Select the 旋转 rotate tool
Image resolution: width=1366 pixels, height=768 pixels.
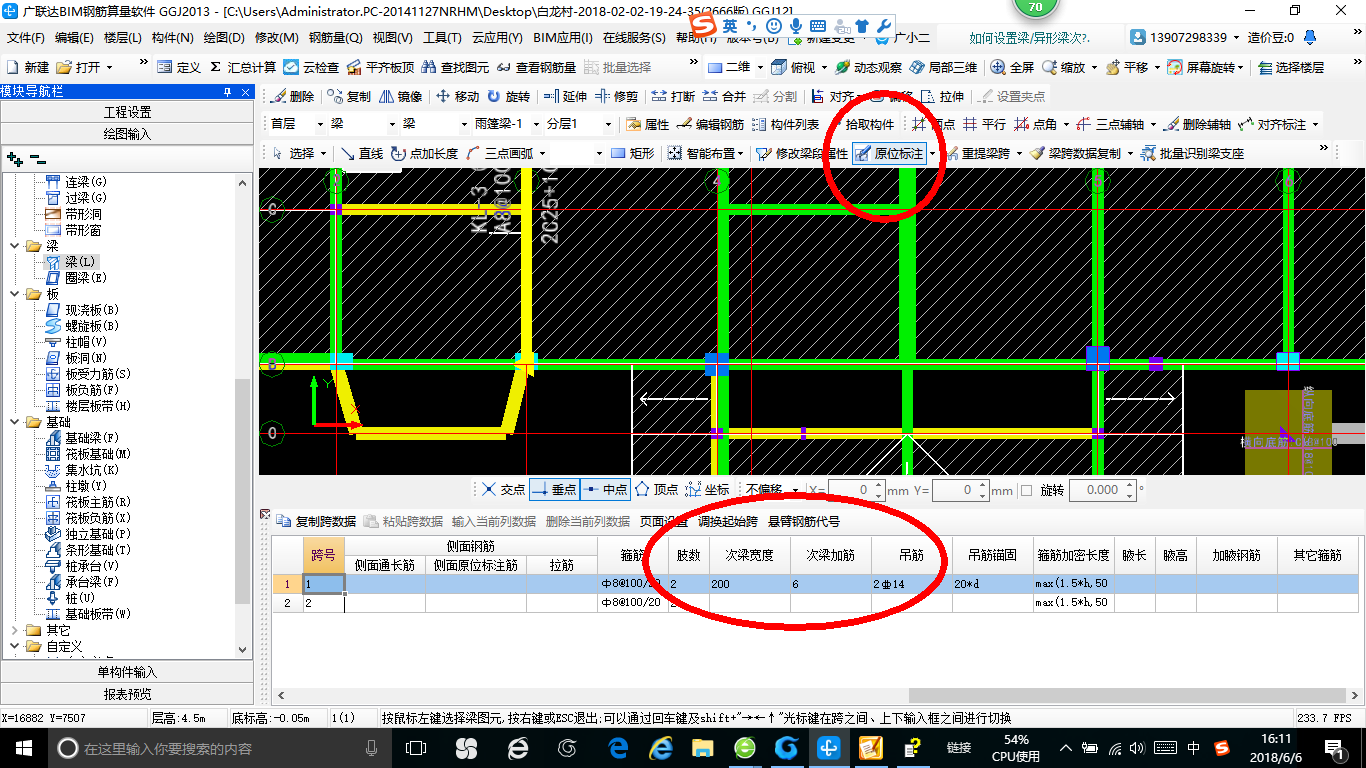[x=508, y=97]
